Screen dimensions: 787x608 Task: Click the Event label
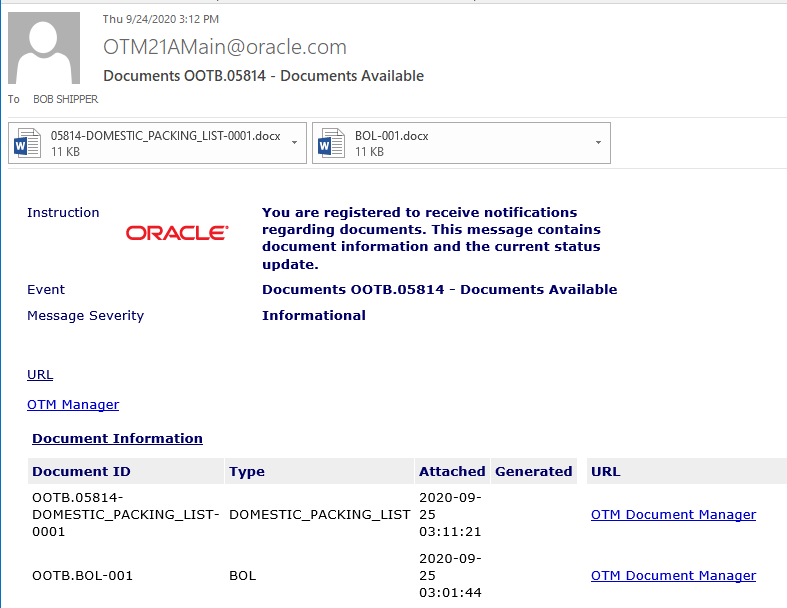(x=46, y=290)
